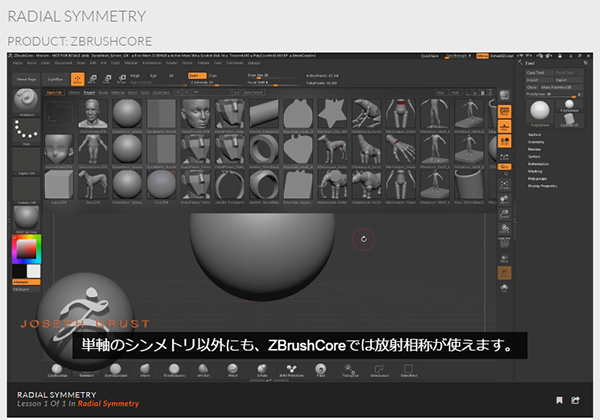Image resolution: width=600 pixels, height=420 pixels.
Task: Follow the Radial Symmetry lesson link
Action: pos(108,404)
